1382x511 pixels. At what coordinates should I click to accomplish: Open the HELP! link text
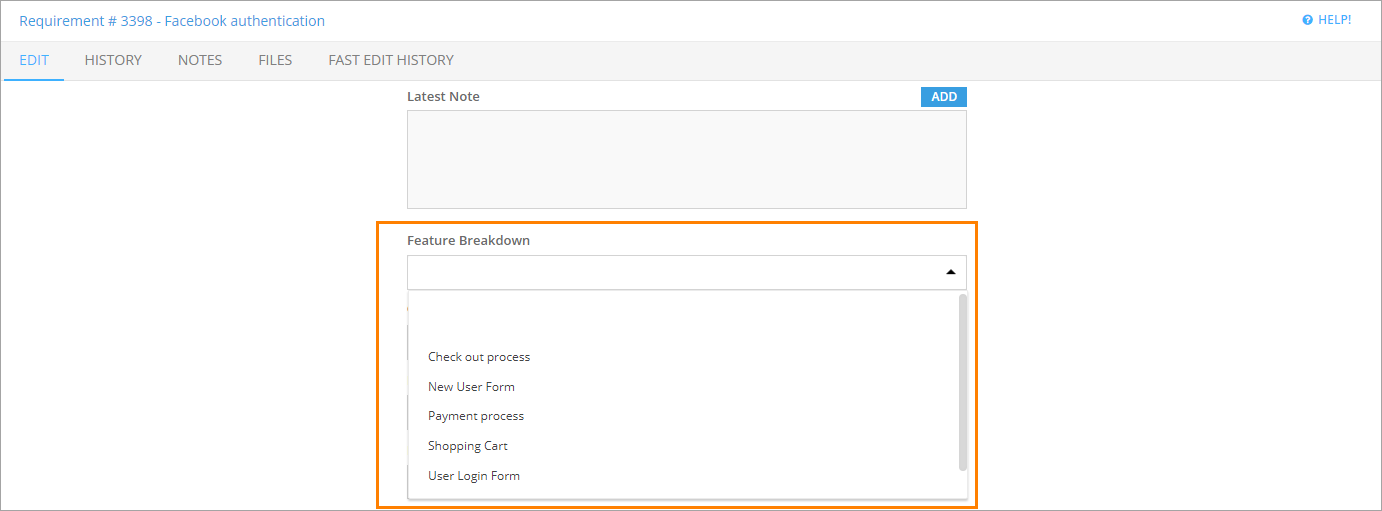pos(1334,20)
